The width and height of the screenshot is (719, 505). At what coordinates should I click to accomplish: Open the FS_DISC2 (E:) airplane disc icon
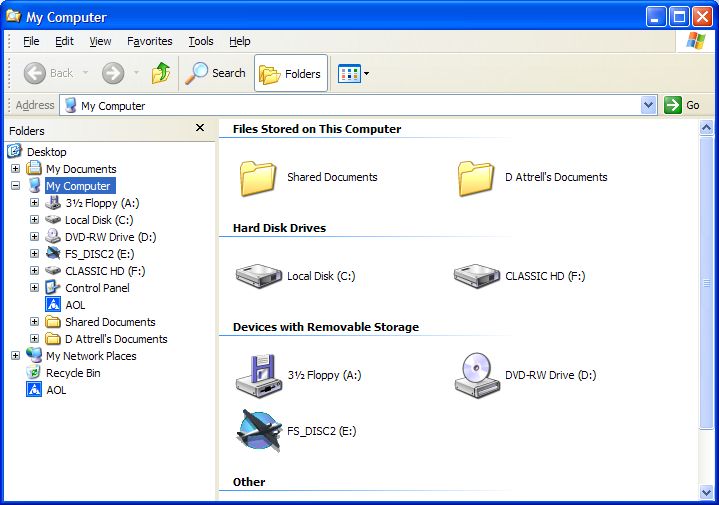click(x=258, y=431)
